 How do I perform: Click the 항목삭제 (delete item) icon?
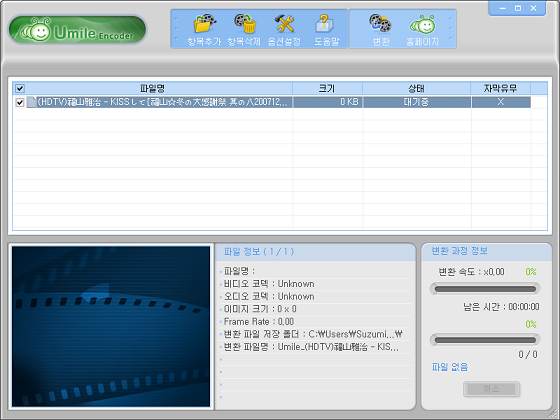244,30
